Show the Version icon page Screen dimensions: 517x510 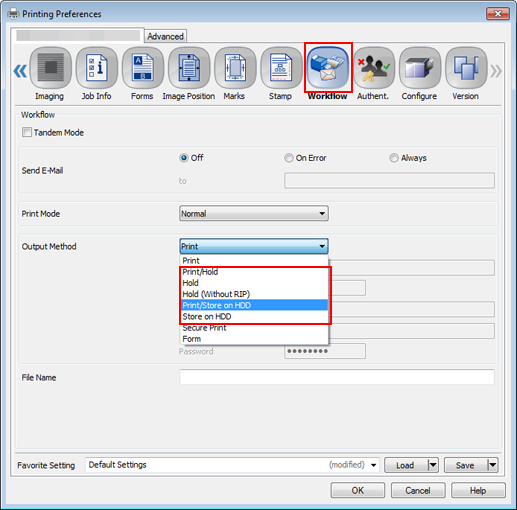click(x=466, y=68)
